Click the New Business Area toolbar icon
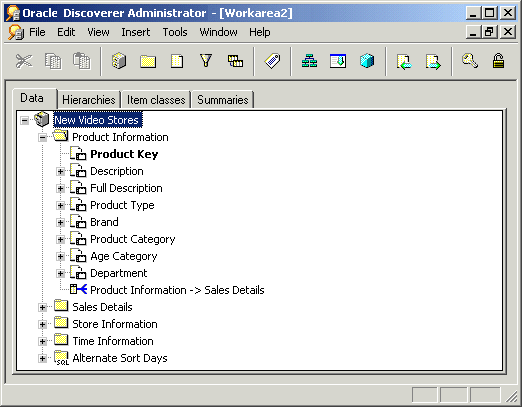Screen dimensions: 522x407 click(119, 61)
